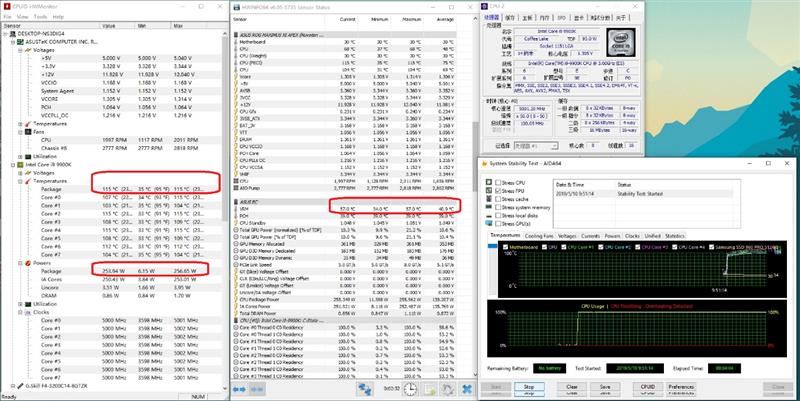Enable Stress GPU(s) checkbox
800x401 pixels.
point(498,223)
